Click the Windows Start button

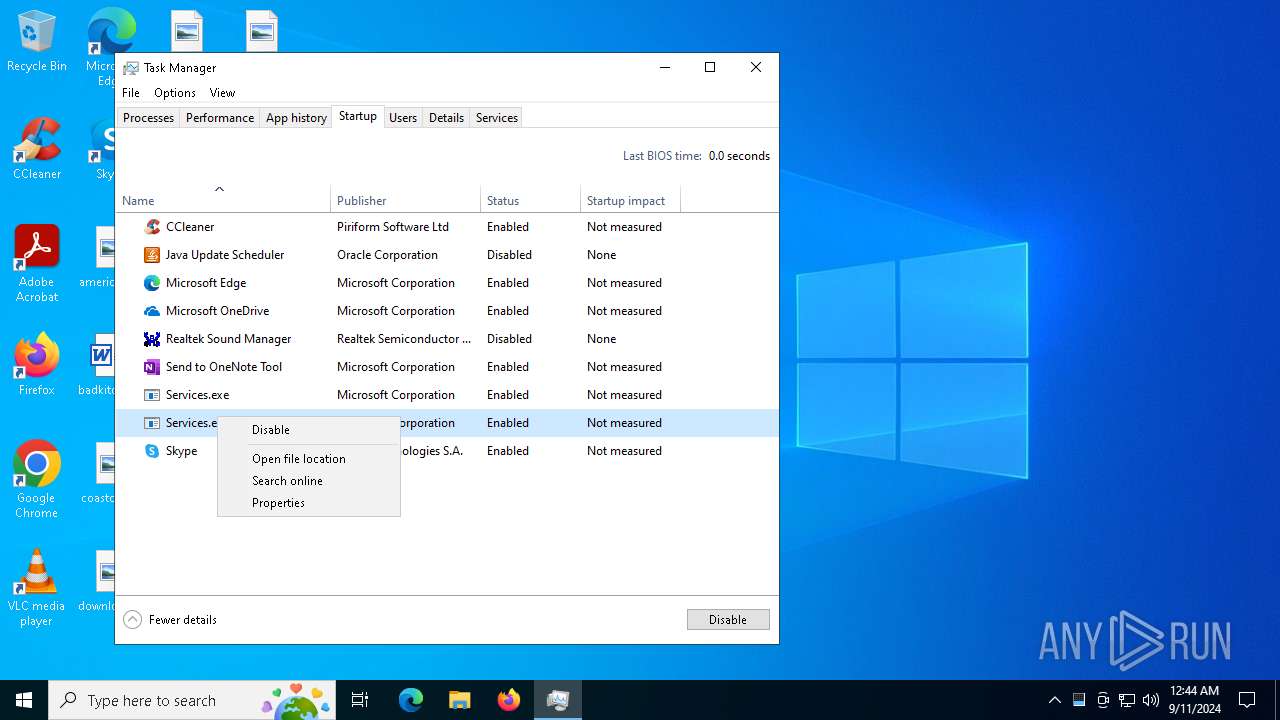pyautogui.click(x=24, y=700)
